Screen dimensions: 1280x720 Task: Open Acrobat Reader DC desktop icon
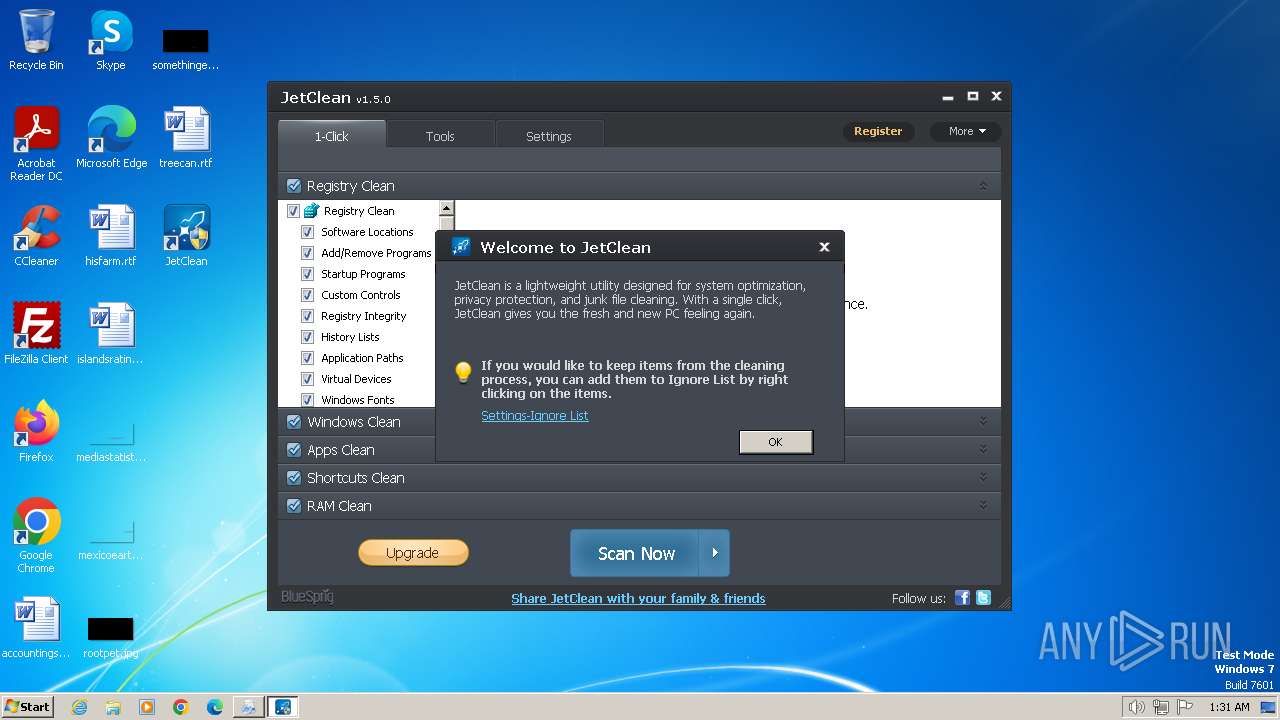pos(36,144)
